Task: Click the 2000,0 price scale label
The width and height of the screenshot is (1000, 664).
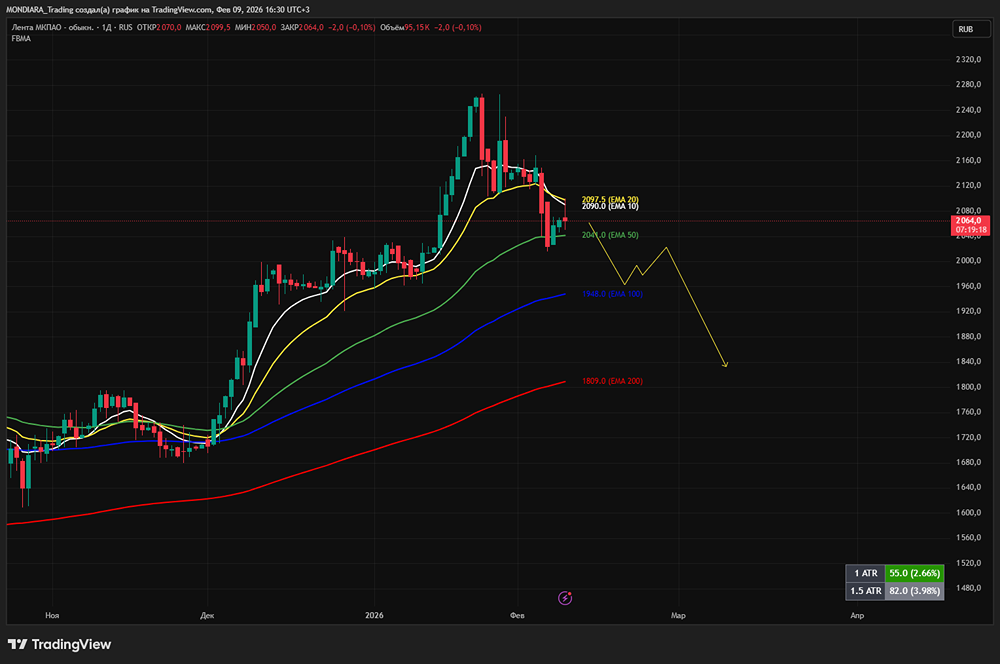Action: pos(968,260)
